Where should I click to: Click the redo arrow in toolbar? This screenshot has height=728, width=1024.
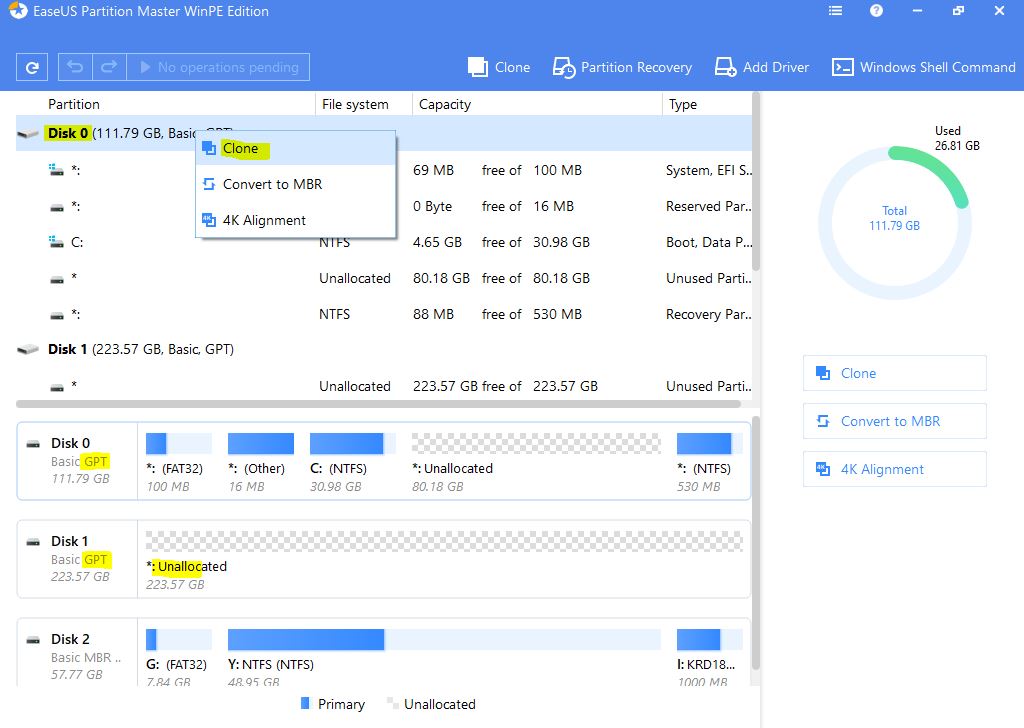[x=108, y=68]
